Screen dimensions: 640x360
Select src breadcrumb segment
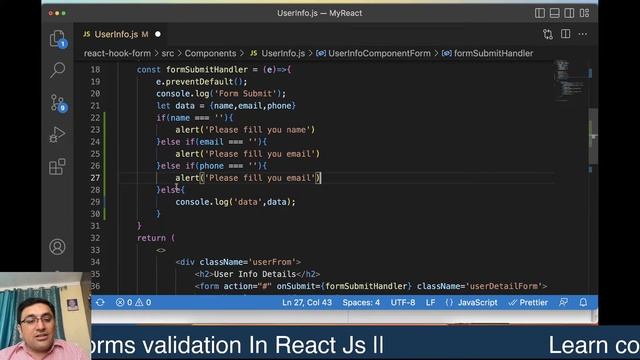coord(167,53)
